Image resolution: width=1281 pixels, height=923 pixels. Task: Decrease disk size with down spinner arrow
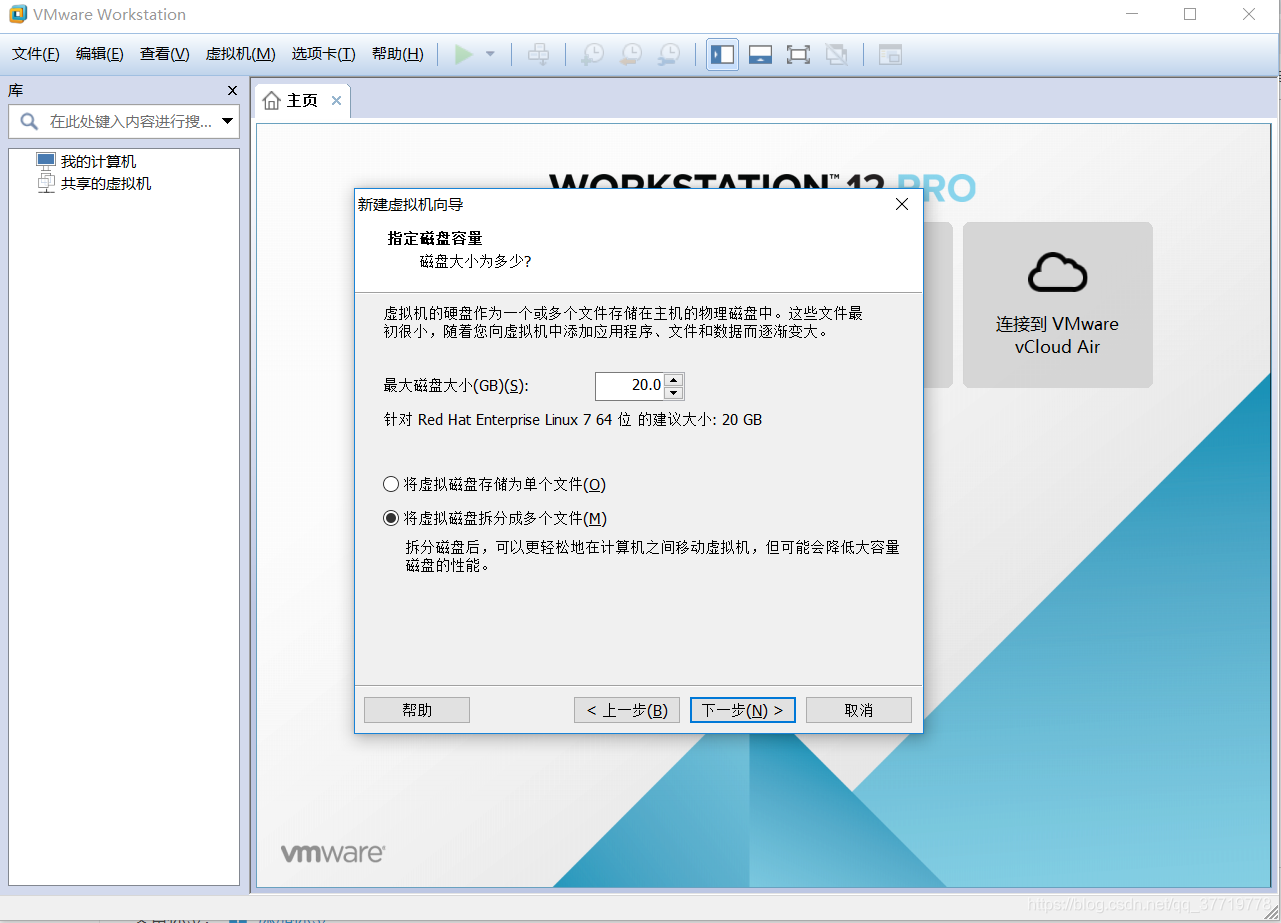[674, 392]
